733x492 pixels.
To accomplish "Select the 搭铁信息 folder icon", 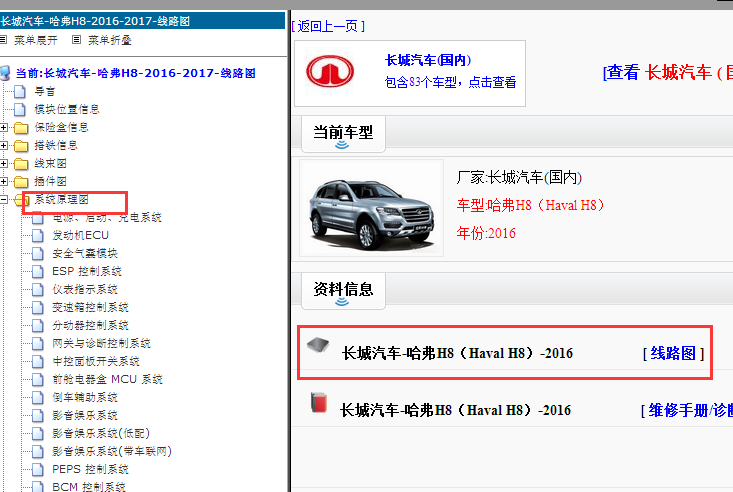I will tap(21, 146).
